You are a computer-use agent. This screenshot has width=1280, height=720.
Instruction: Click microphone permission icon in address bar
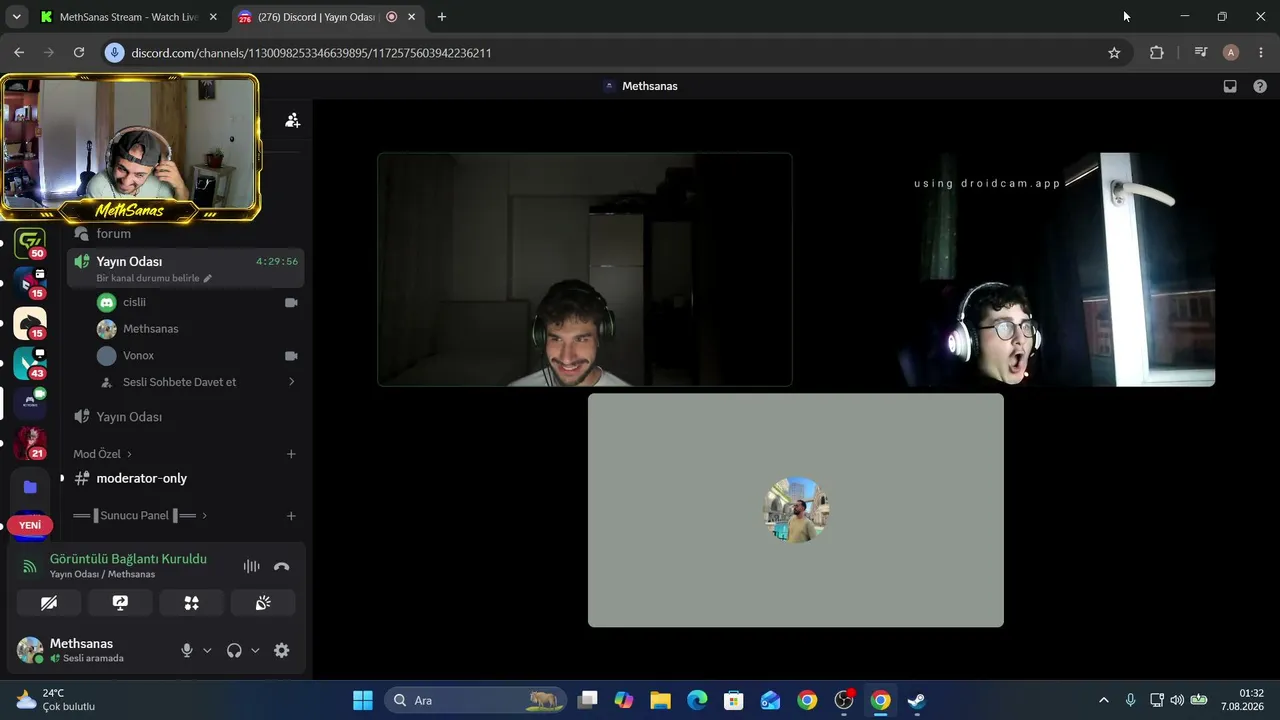[x=114, y=53]
